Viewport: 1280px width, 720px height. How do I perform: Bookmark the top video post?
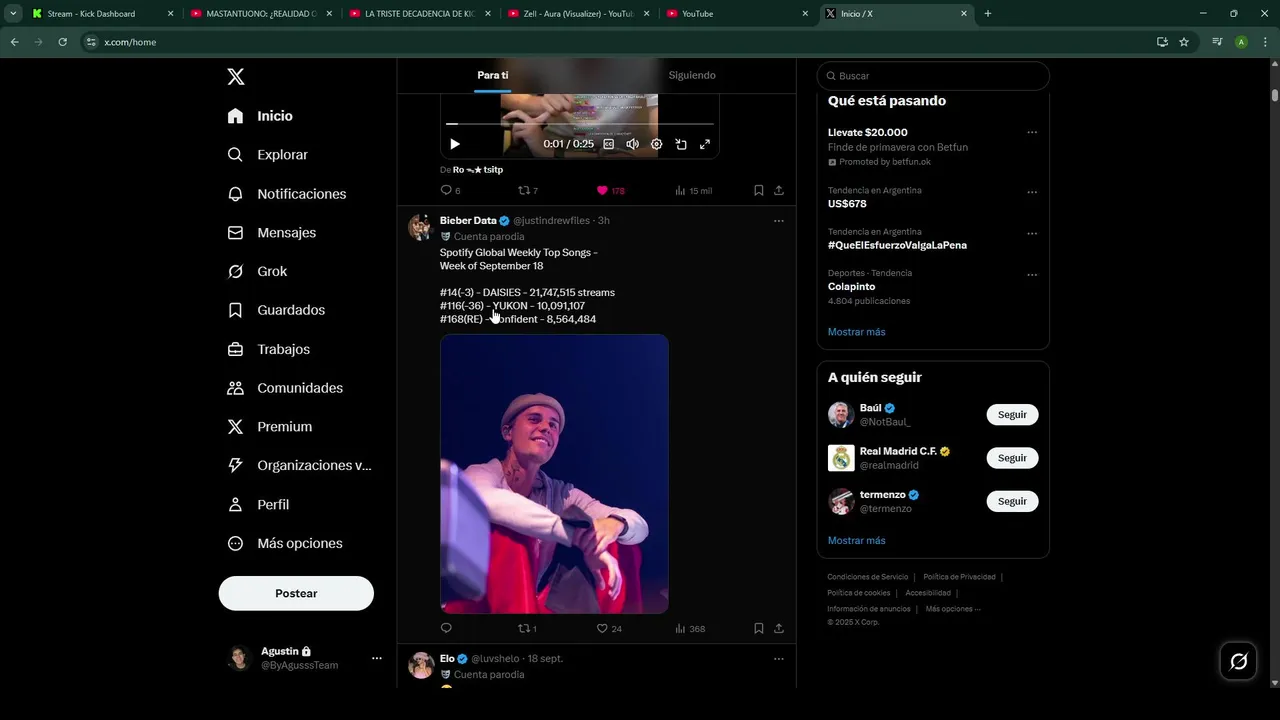point(758,190)
